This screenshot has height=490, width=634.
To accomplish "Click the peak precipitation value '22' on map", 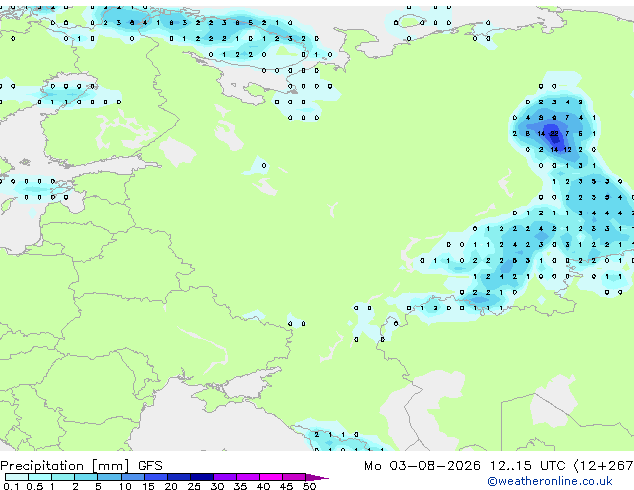I will tap(554, 133).
